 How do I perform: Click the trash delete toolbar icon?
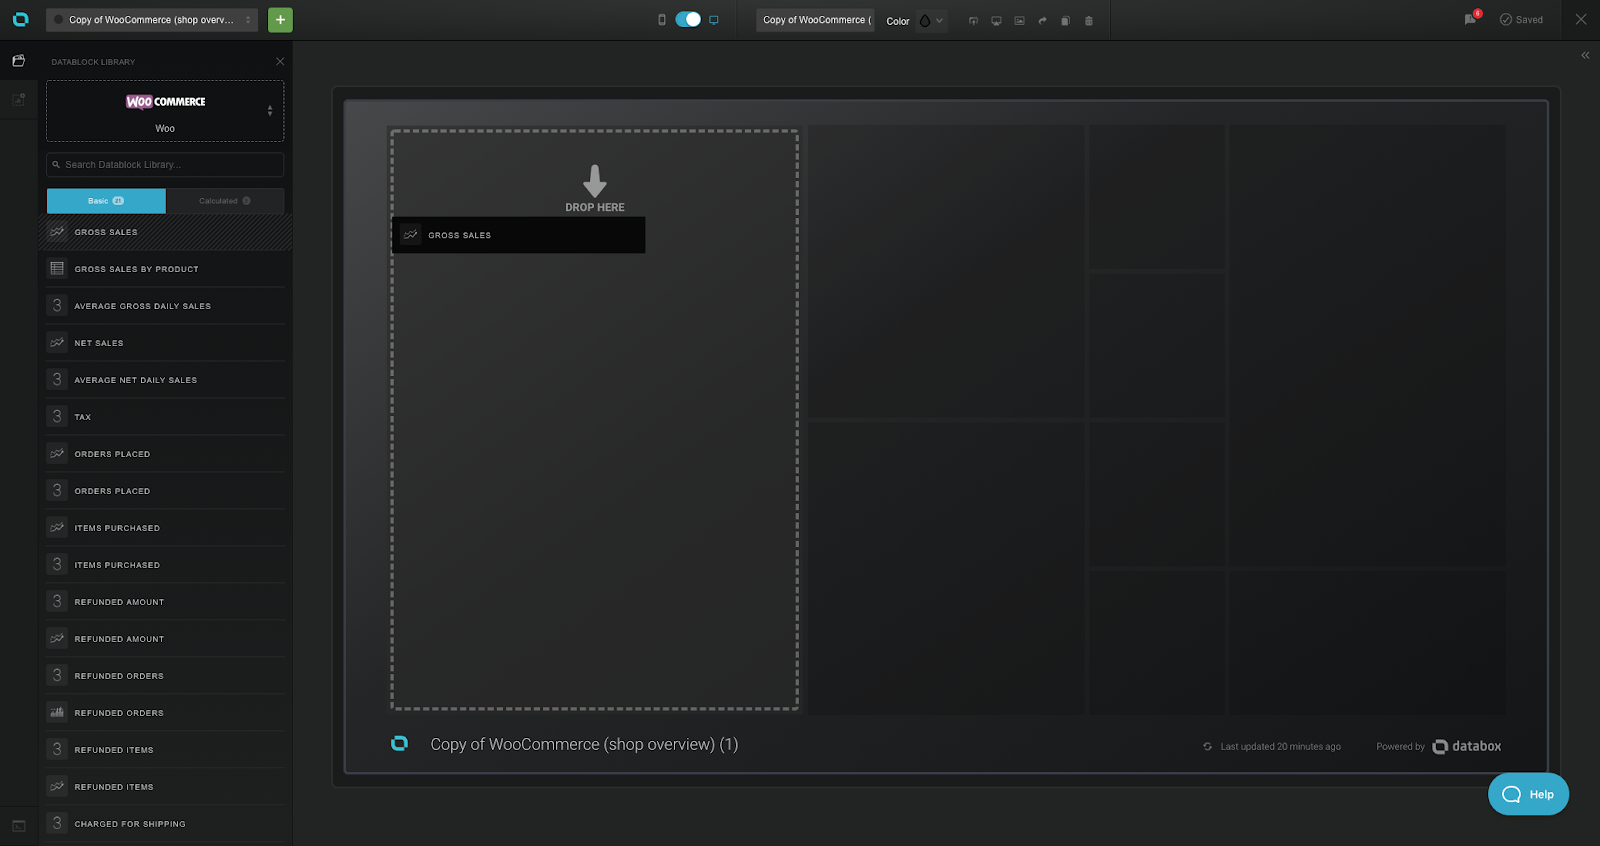pyautogui.click(x=1089, y=20)
